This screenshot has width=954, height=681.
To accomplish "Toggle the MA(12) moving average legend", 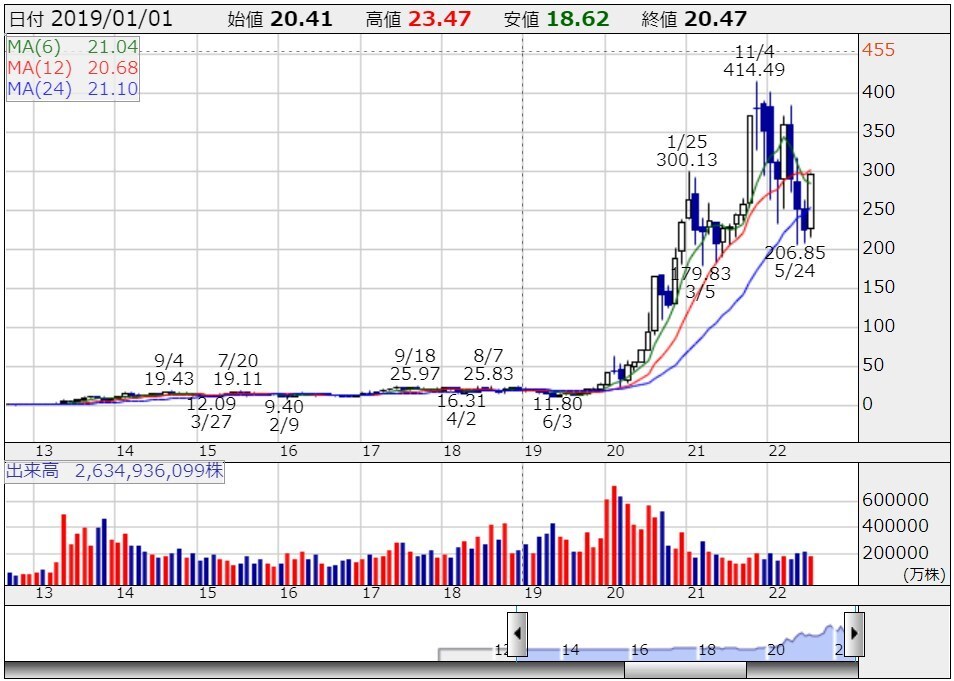I will point(72,68).
